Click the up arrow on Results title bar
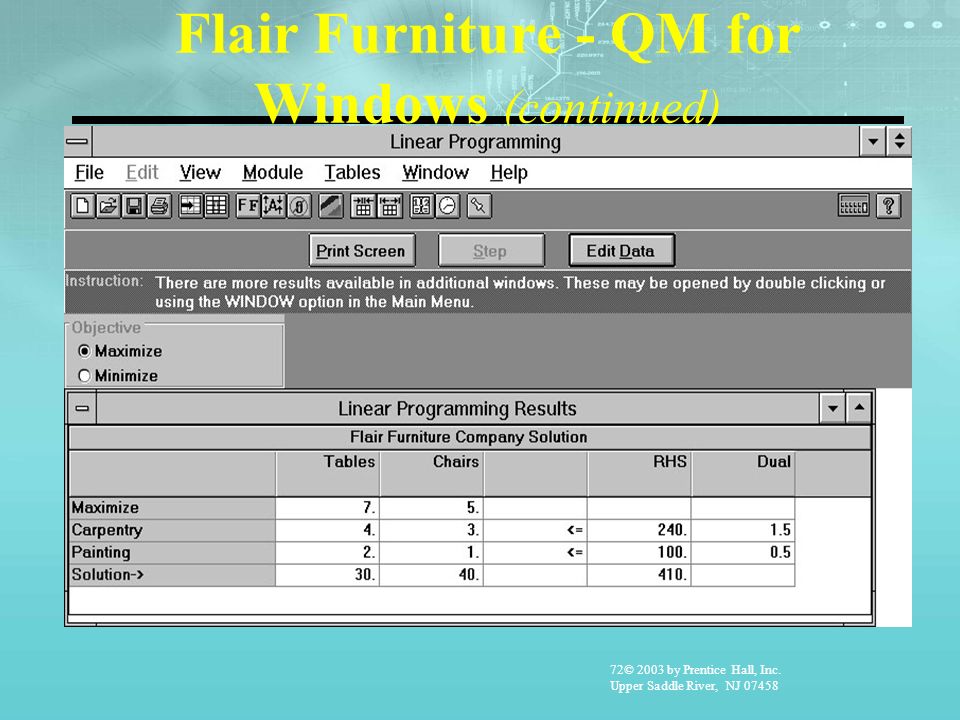The width and height of the screenshot is (960, 720). click(859, 408)
